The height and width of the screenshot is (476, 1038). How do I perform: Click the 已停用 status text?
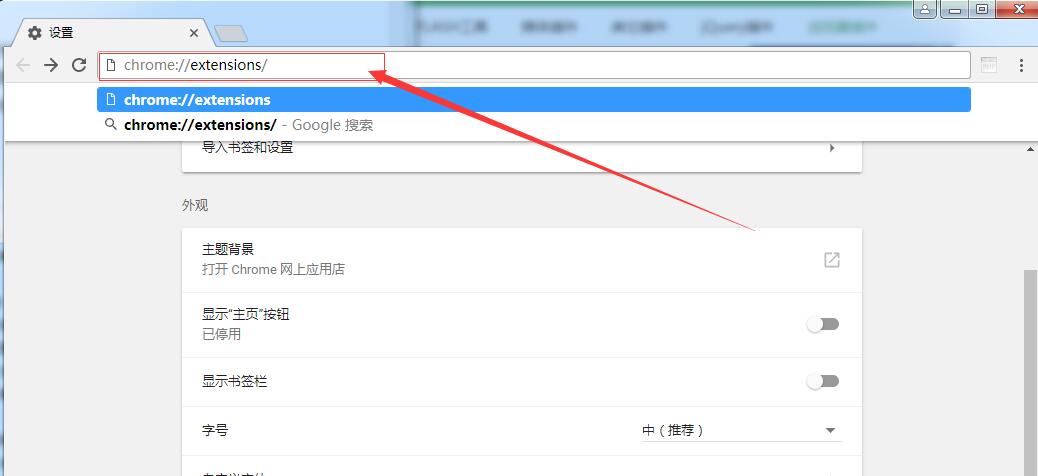pos(221,334)
